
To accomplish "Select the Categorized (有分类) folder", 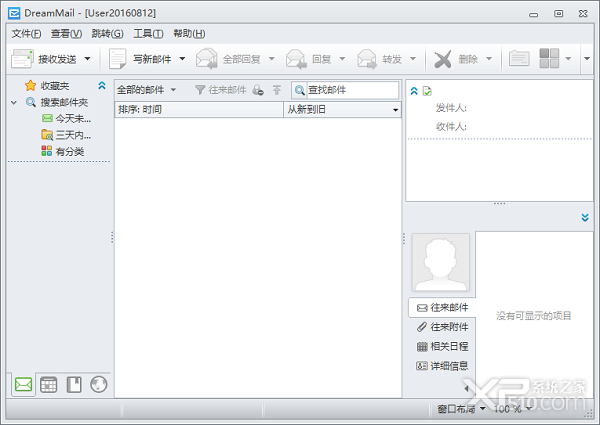I will point(62,151).
